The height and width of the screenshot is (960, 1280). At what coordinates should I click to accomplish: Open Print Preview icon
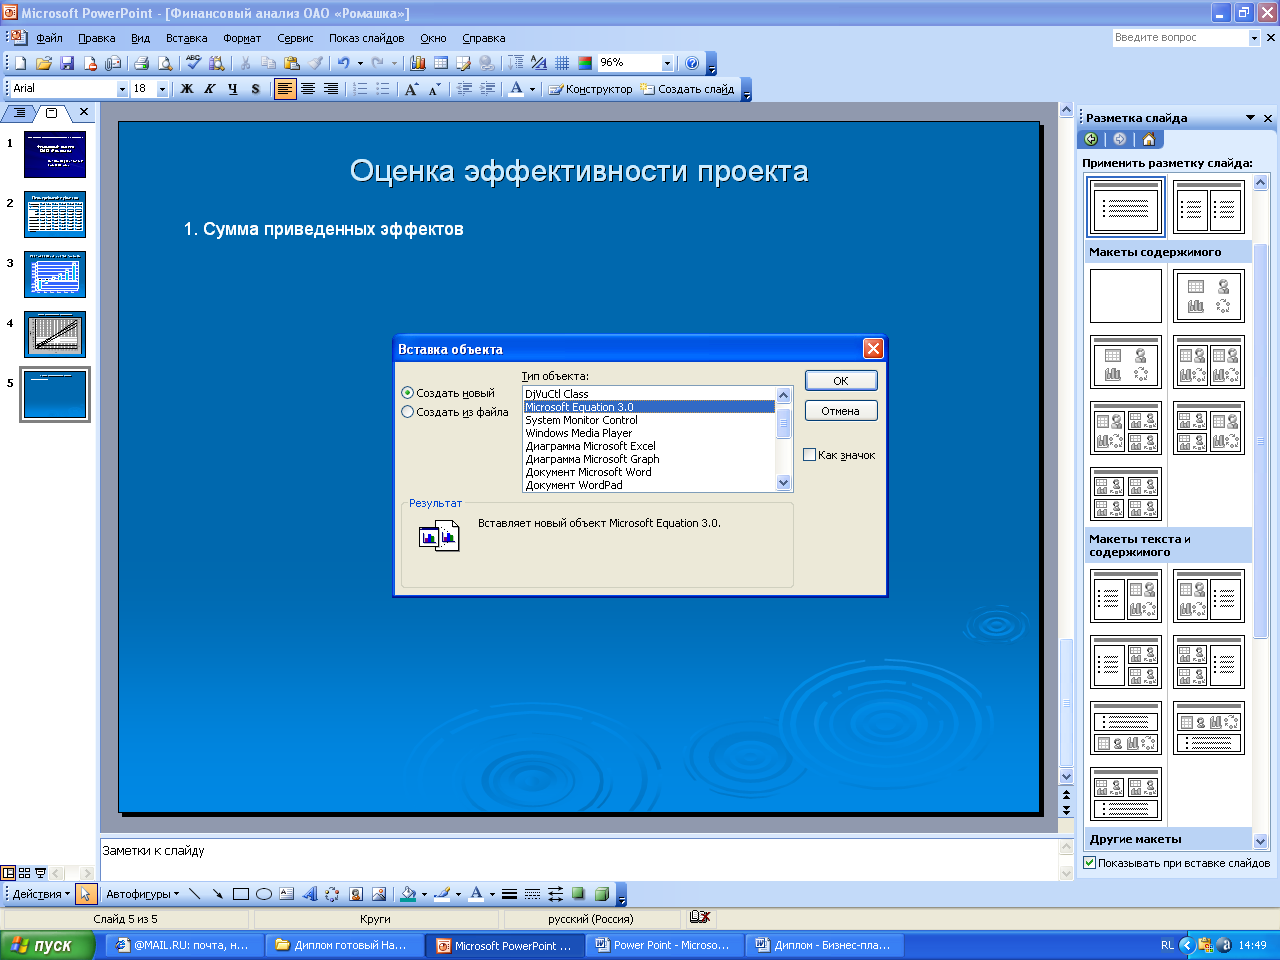pos(165,63)
